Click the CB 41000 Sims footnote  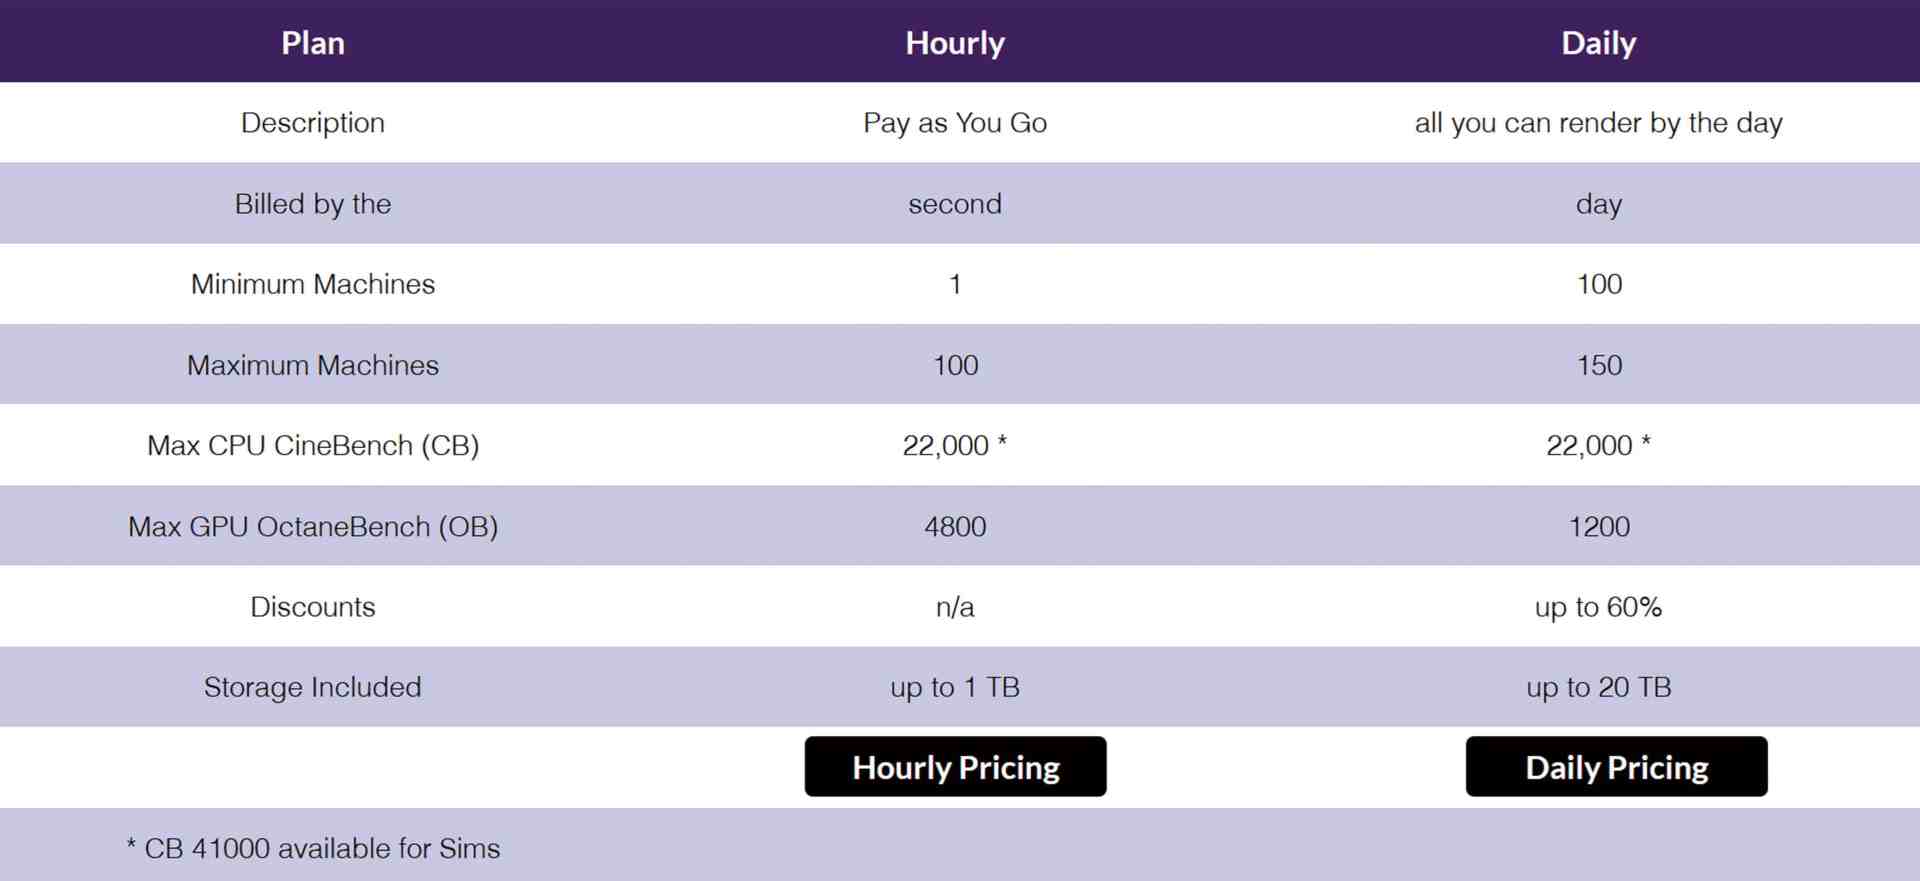point(313,848)
